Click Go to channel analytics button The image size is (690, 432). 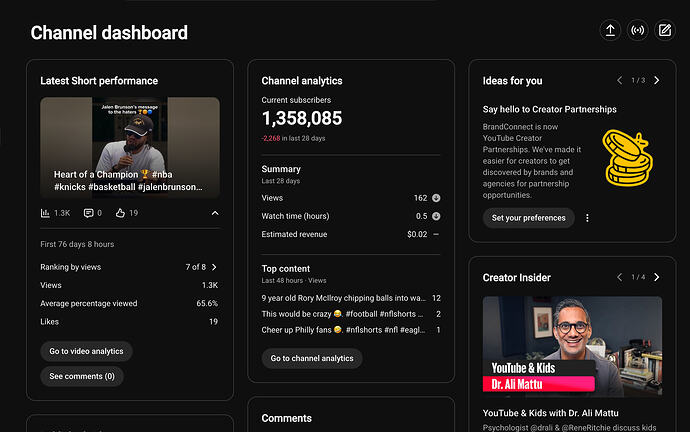coord(312,359)
